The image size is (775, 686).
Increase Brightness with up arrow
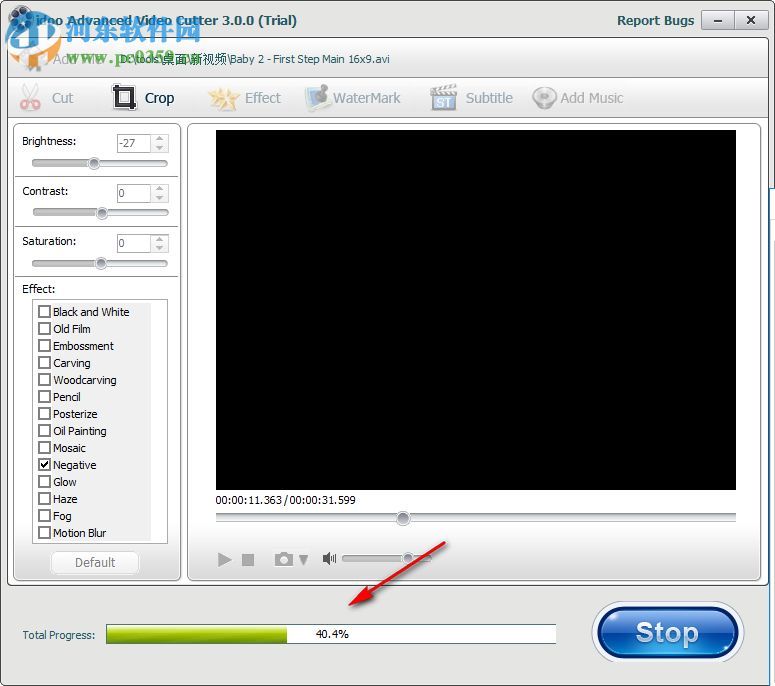[159, 139]
